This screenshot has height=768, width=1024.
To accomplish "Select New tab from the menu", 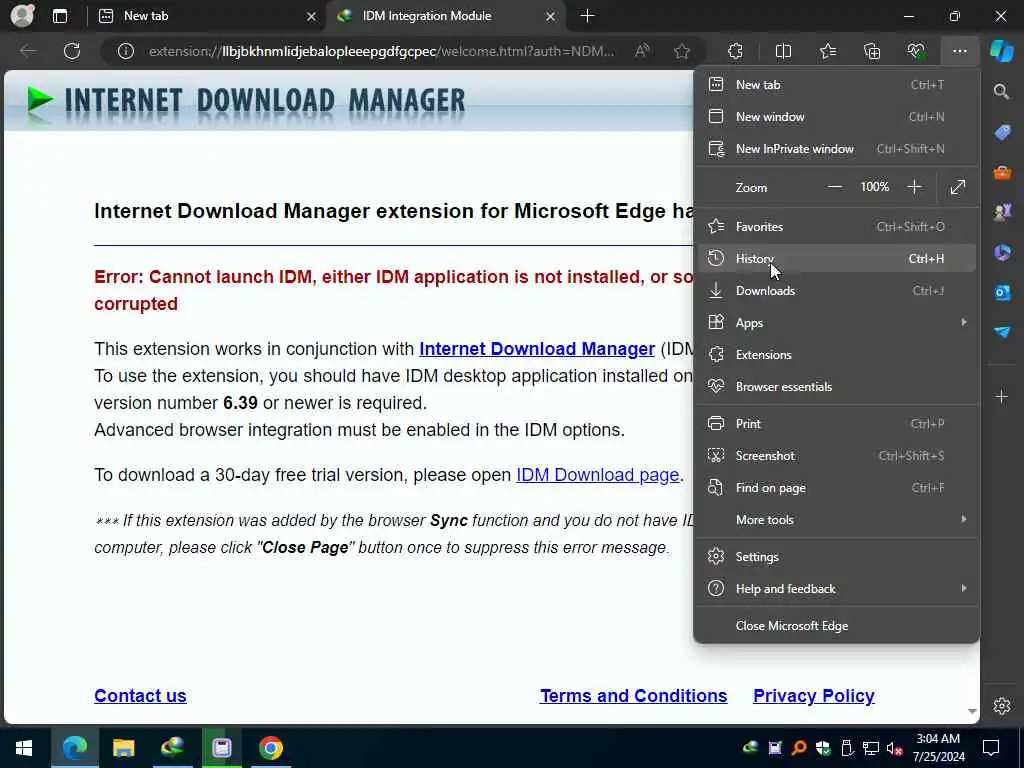I will click(837, 84).
